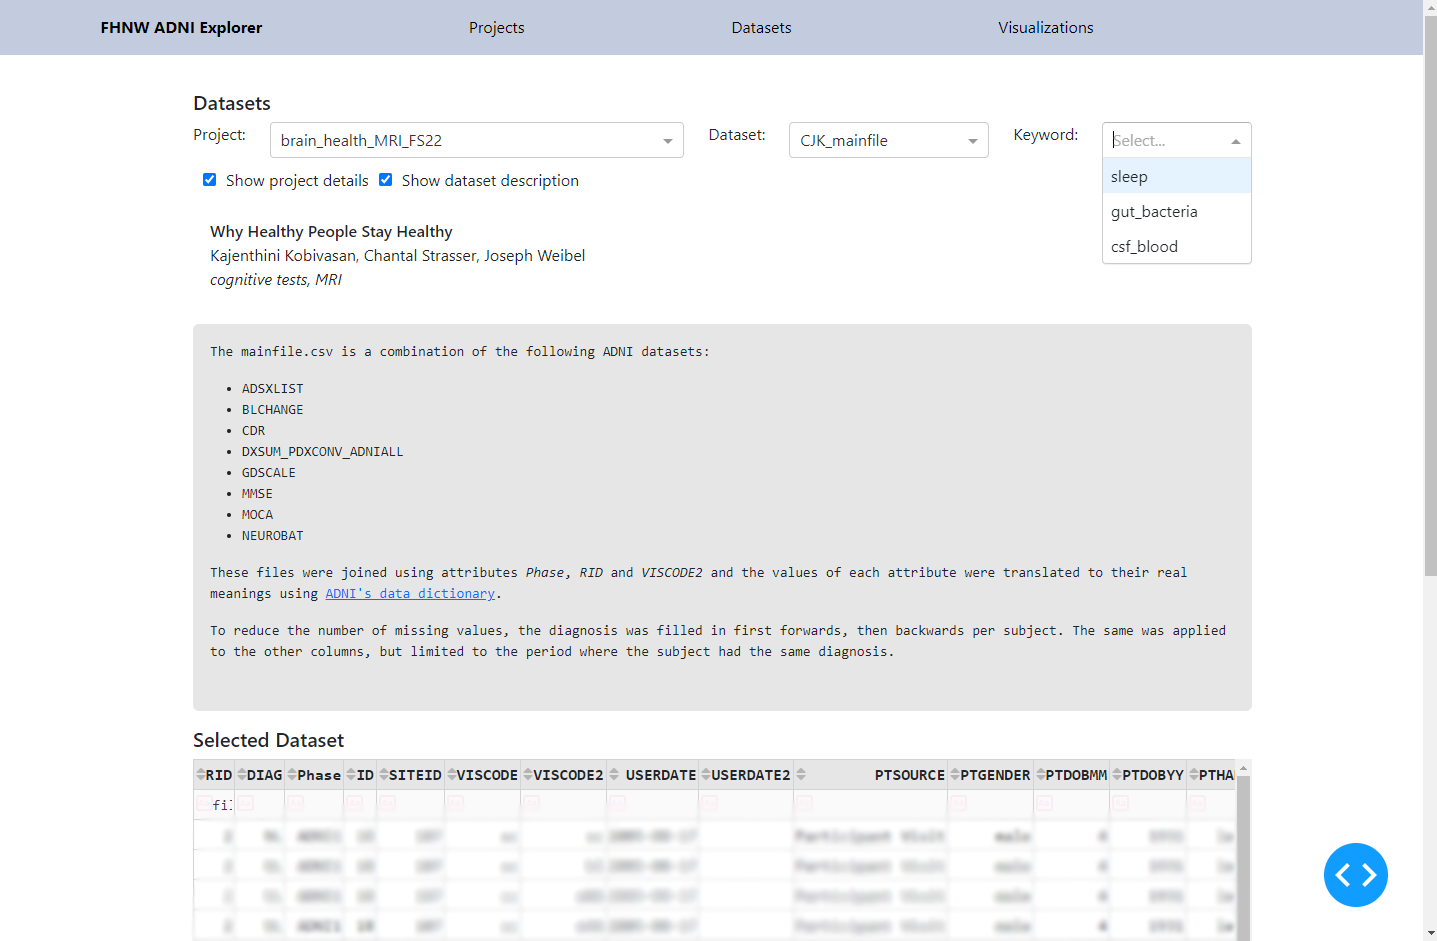Open the Dataset dropdown CJK_mainfile
This screenshot has width=1437, height=941.
point(889,140)
